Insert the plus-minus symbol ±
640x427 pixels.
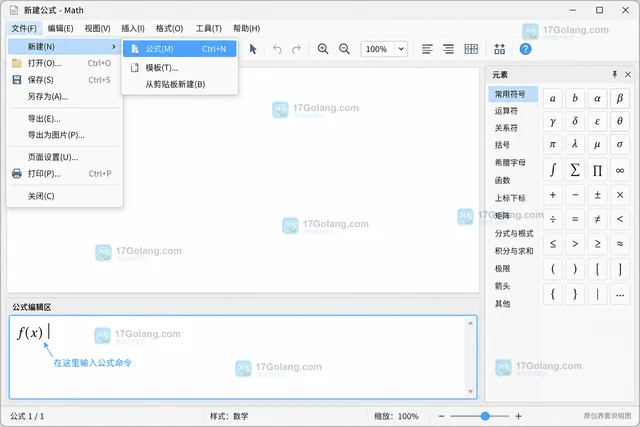[x=597, y=195]
